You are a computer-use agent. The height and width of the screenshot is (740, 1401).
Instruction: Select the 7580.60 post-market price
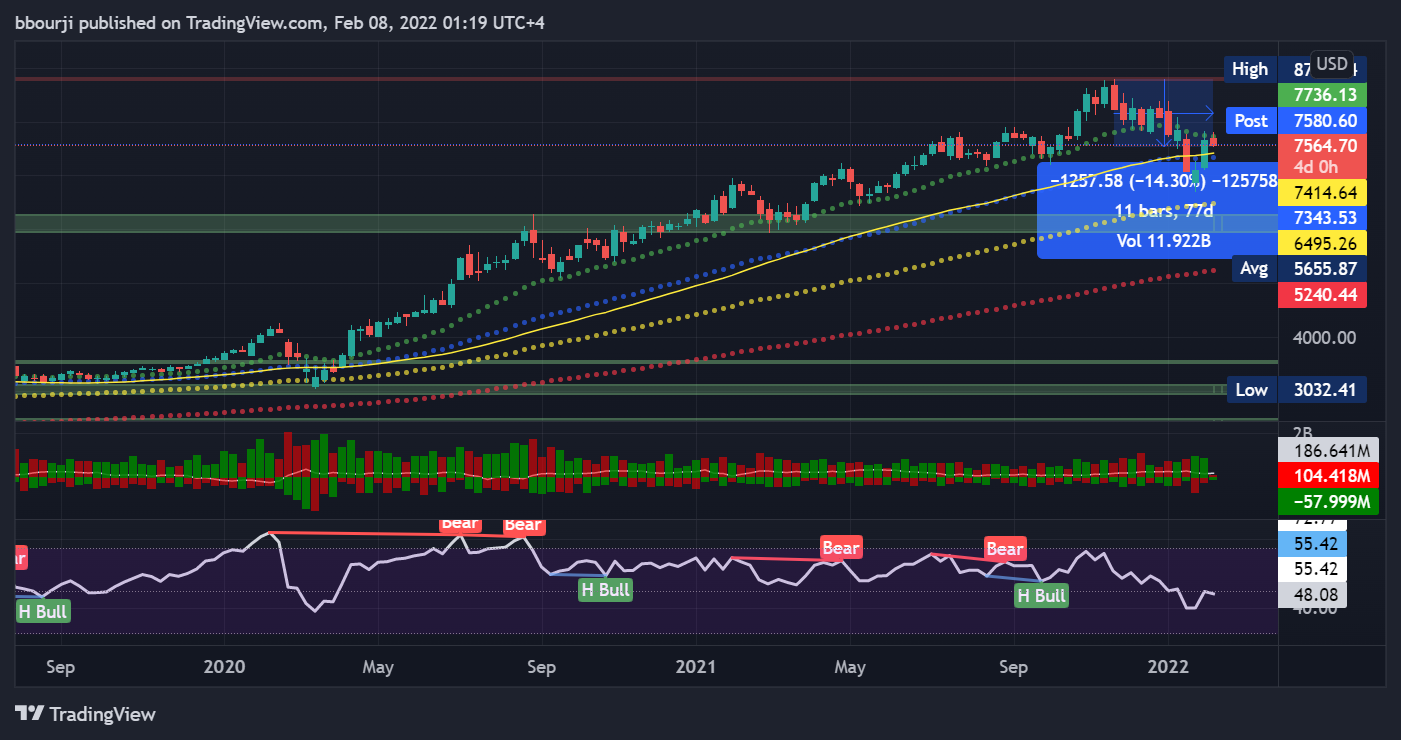1325,120
